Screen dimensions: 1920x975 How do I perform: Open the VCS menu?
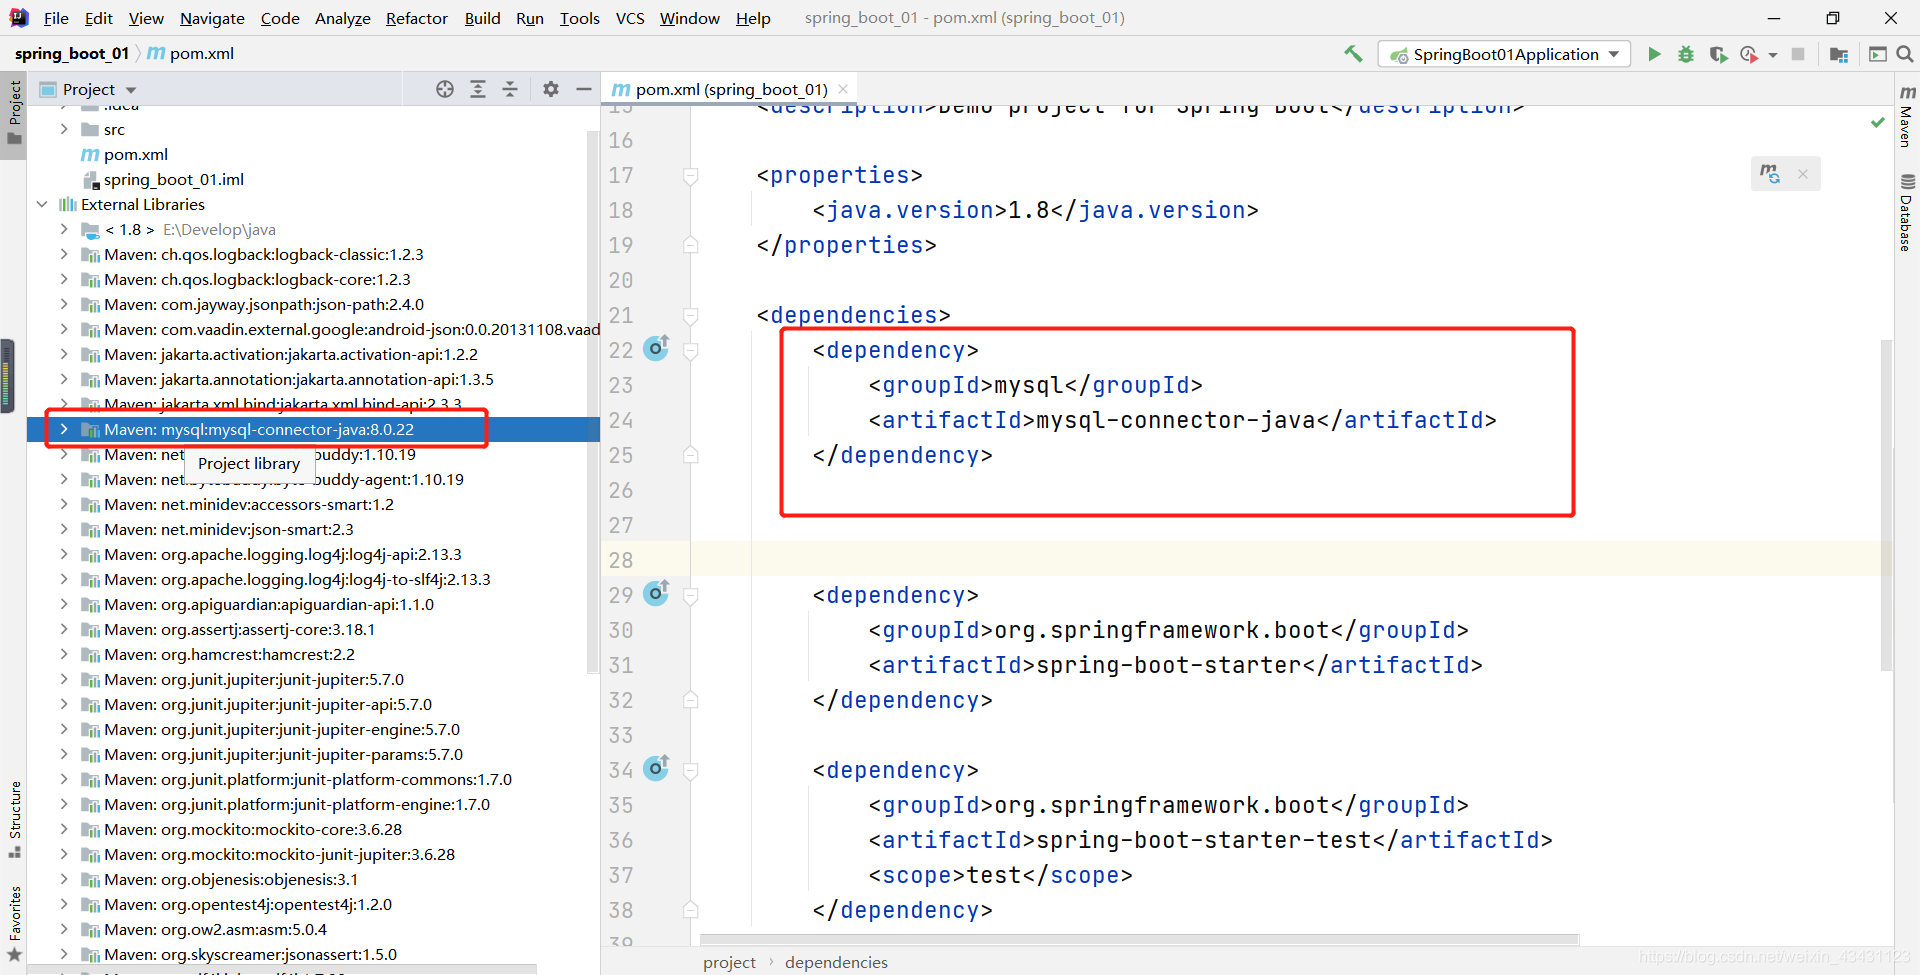[630, 18]
